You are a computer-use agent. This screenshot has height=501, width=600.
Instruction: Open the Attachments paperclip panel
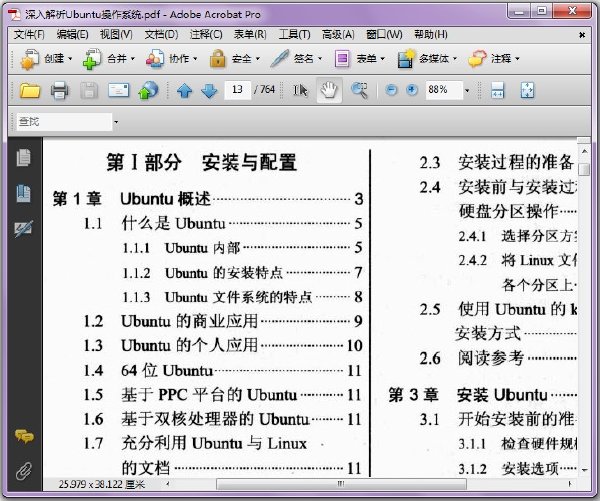tap(24, 471)
